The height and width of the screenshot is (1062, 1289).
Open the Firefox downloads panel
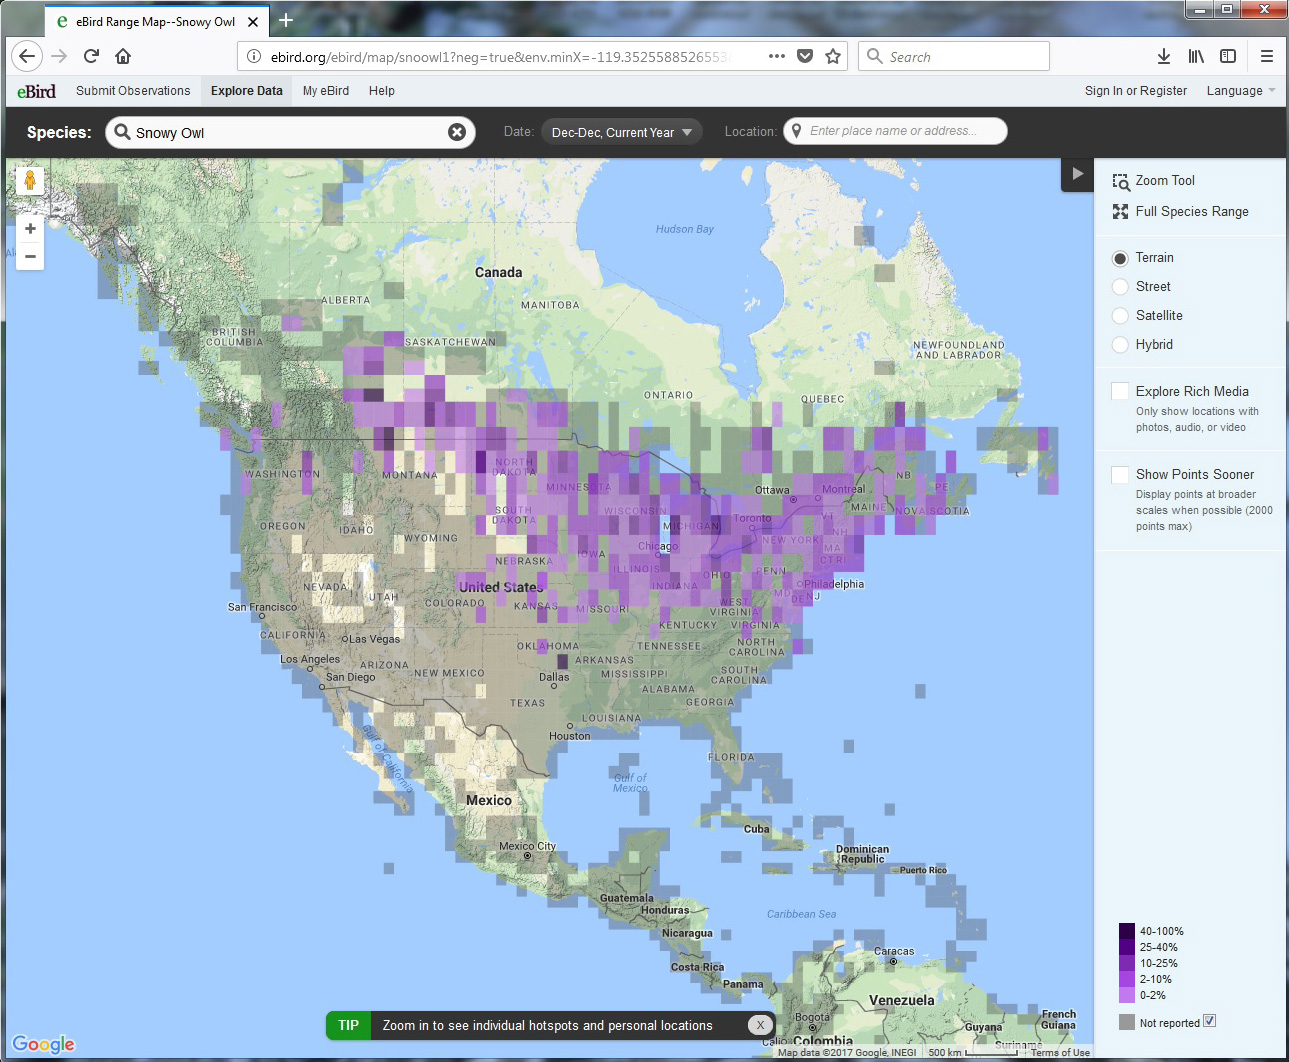pos(1164,56)
